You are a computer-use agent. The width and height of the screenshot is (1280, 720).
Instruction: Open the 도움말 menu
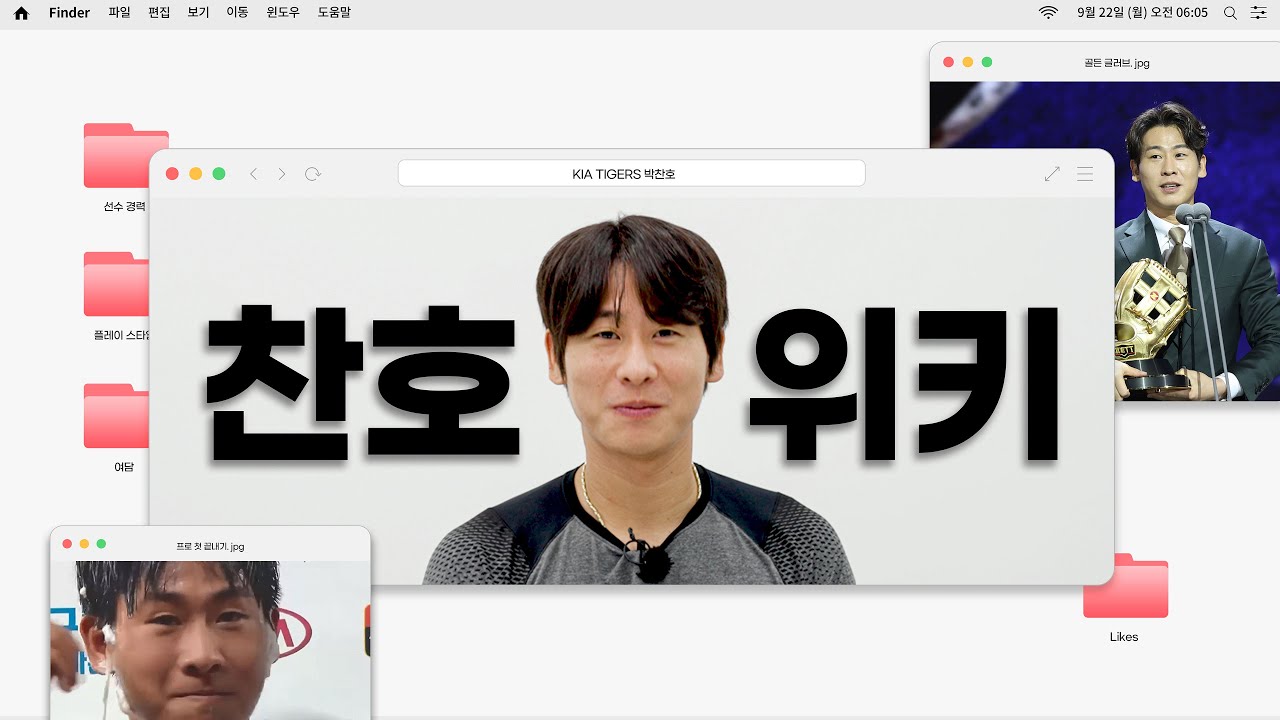334,13
